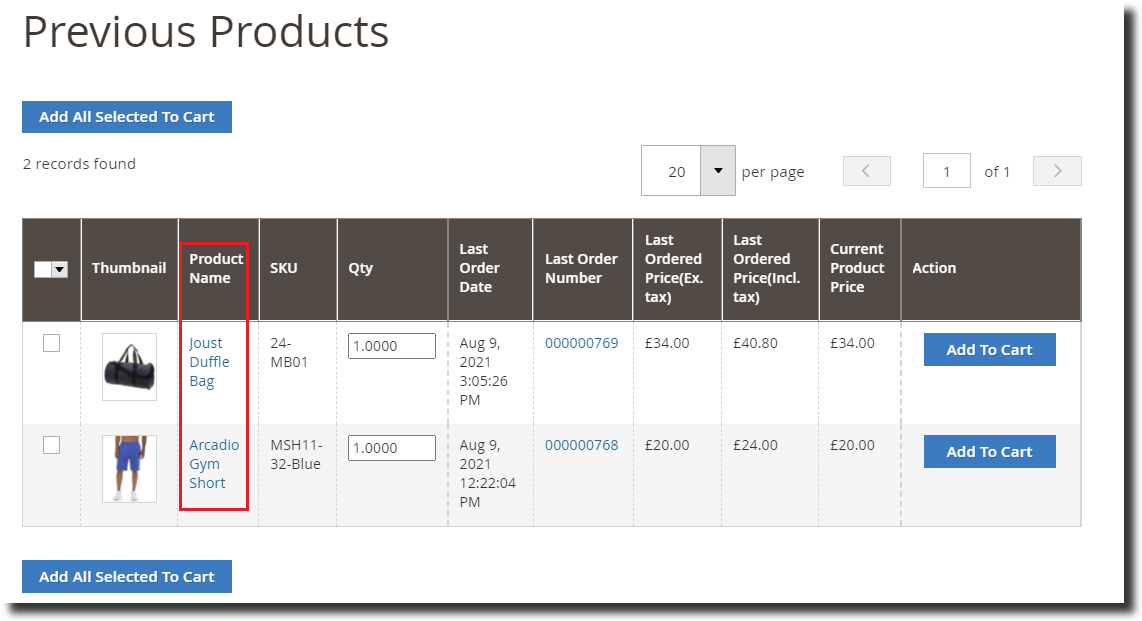Click the page number input box
The width and height of the screenshot is (1142, 621).
click(x=946, y=170)
